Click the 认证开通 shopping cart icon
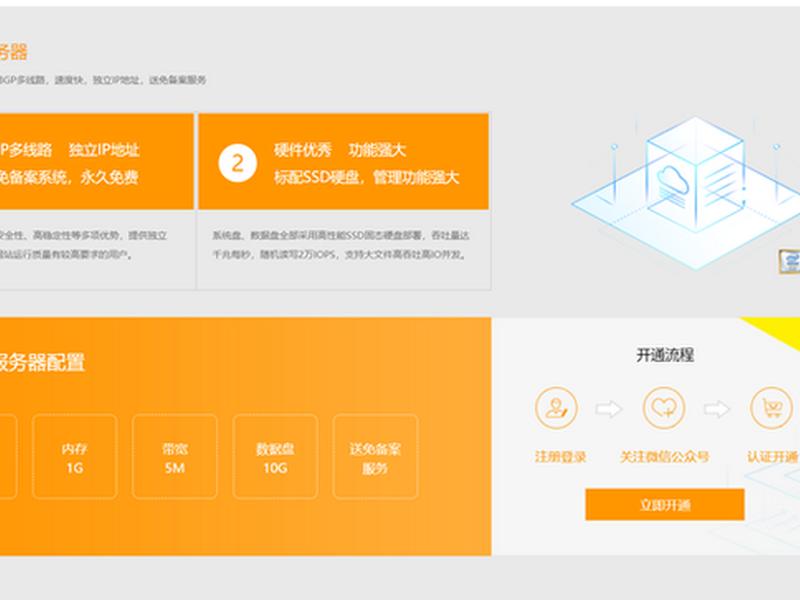 (771, 408)
